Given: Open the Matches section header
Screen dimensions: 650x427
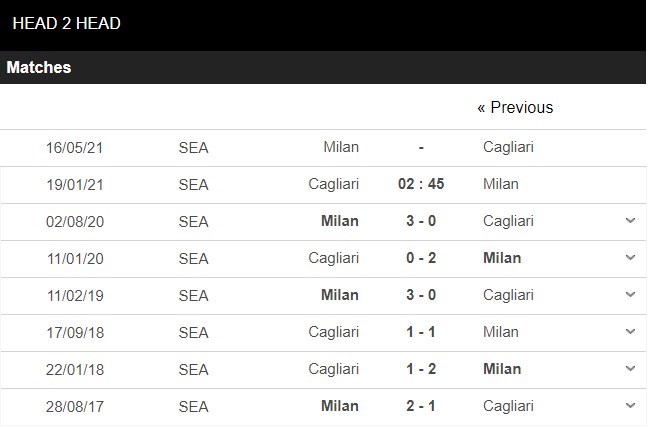Looking at the screenshot, I should click(39, 67).
